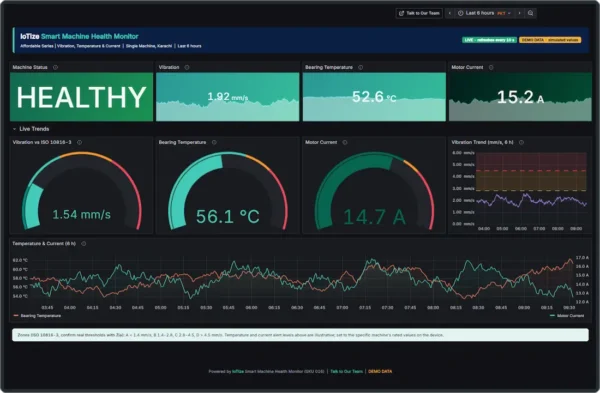Click the Vibration stat panel title
Screen dimensions: 600x393
coord(169,67)
